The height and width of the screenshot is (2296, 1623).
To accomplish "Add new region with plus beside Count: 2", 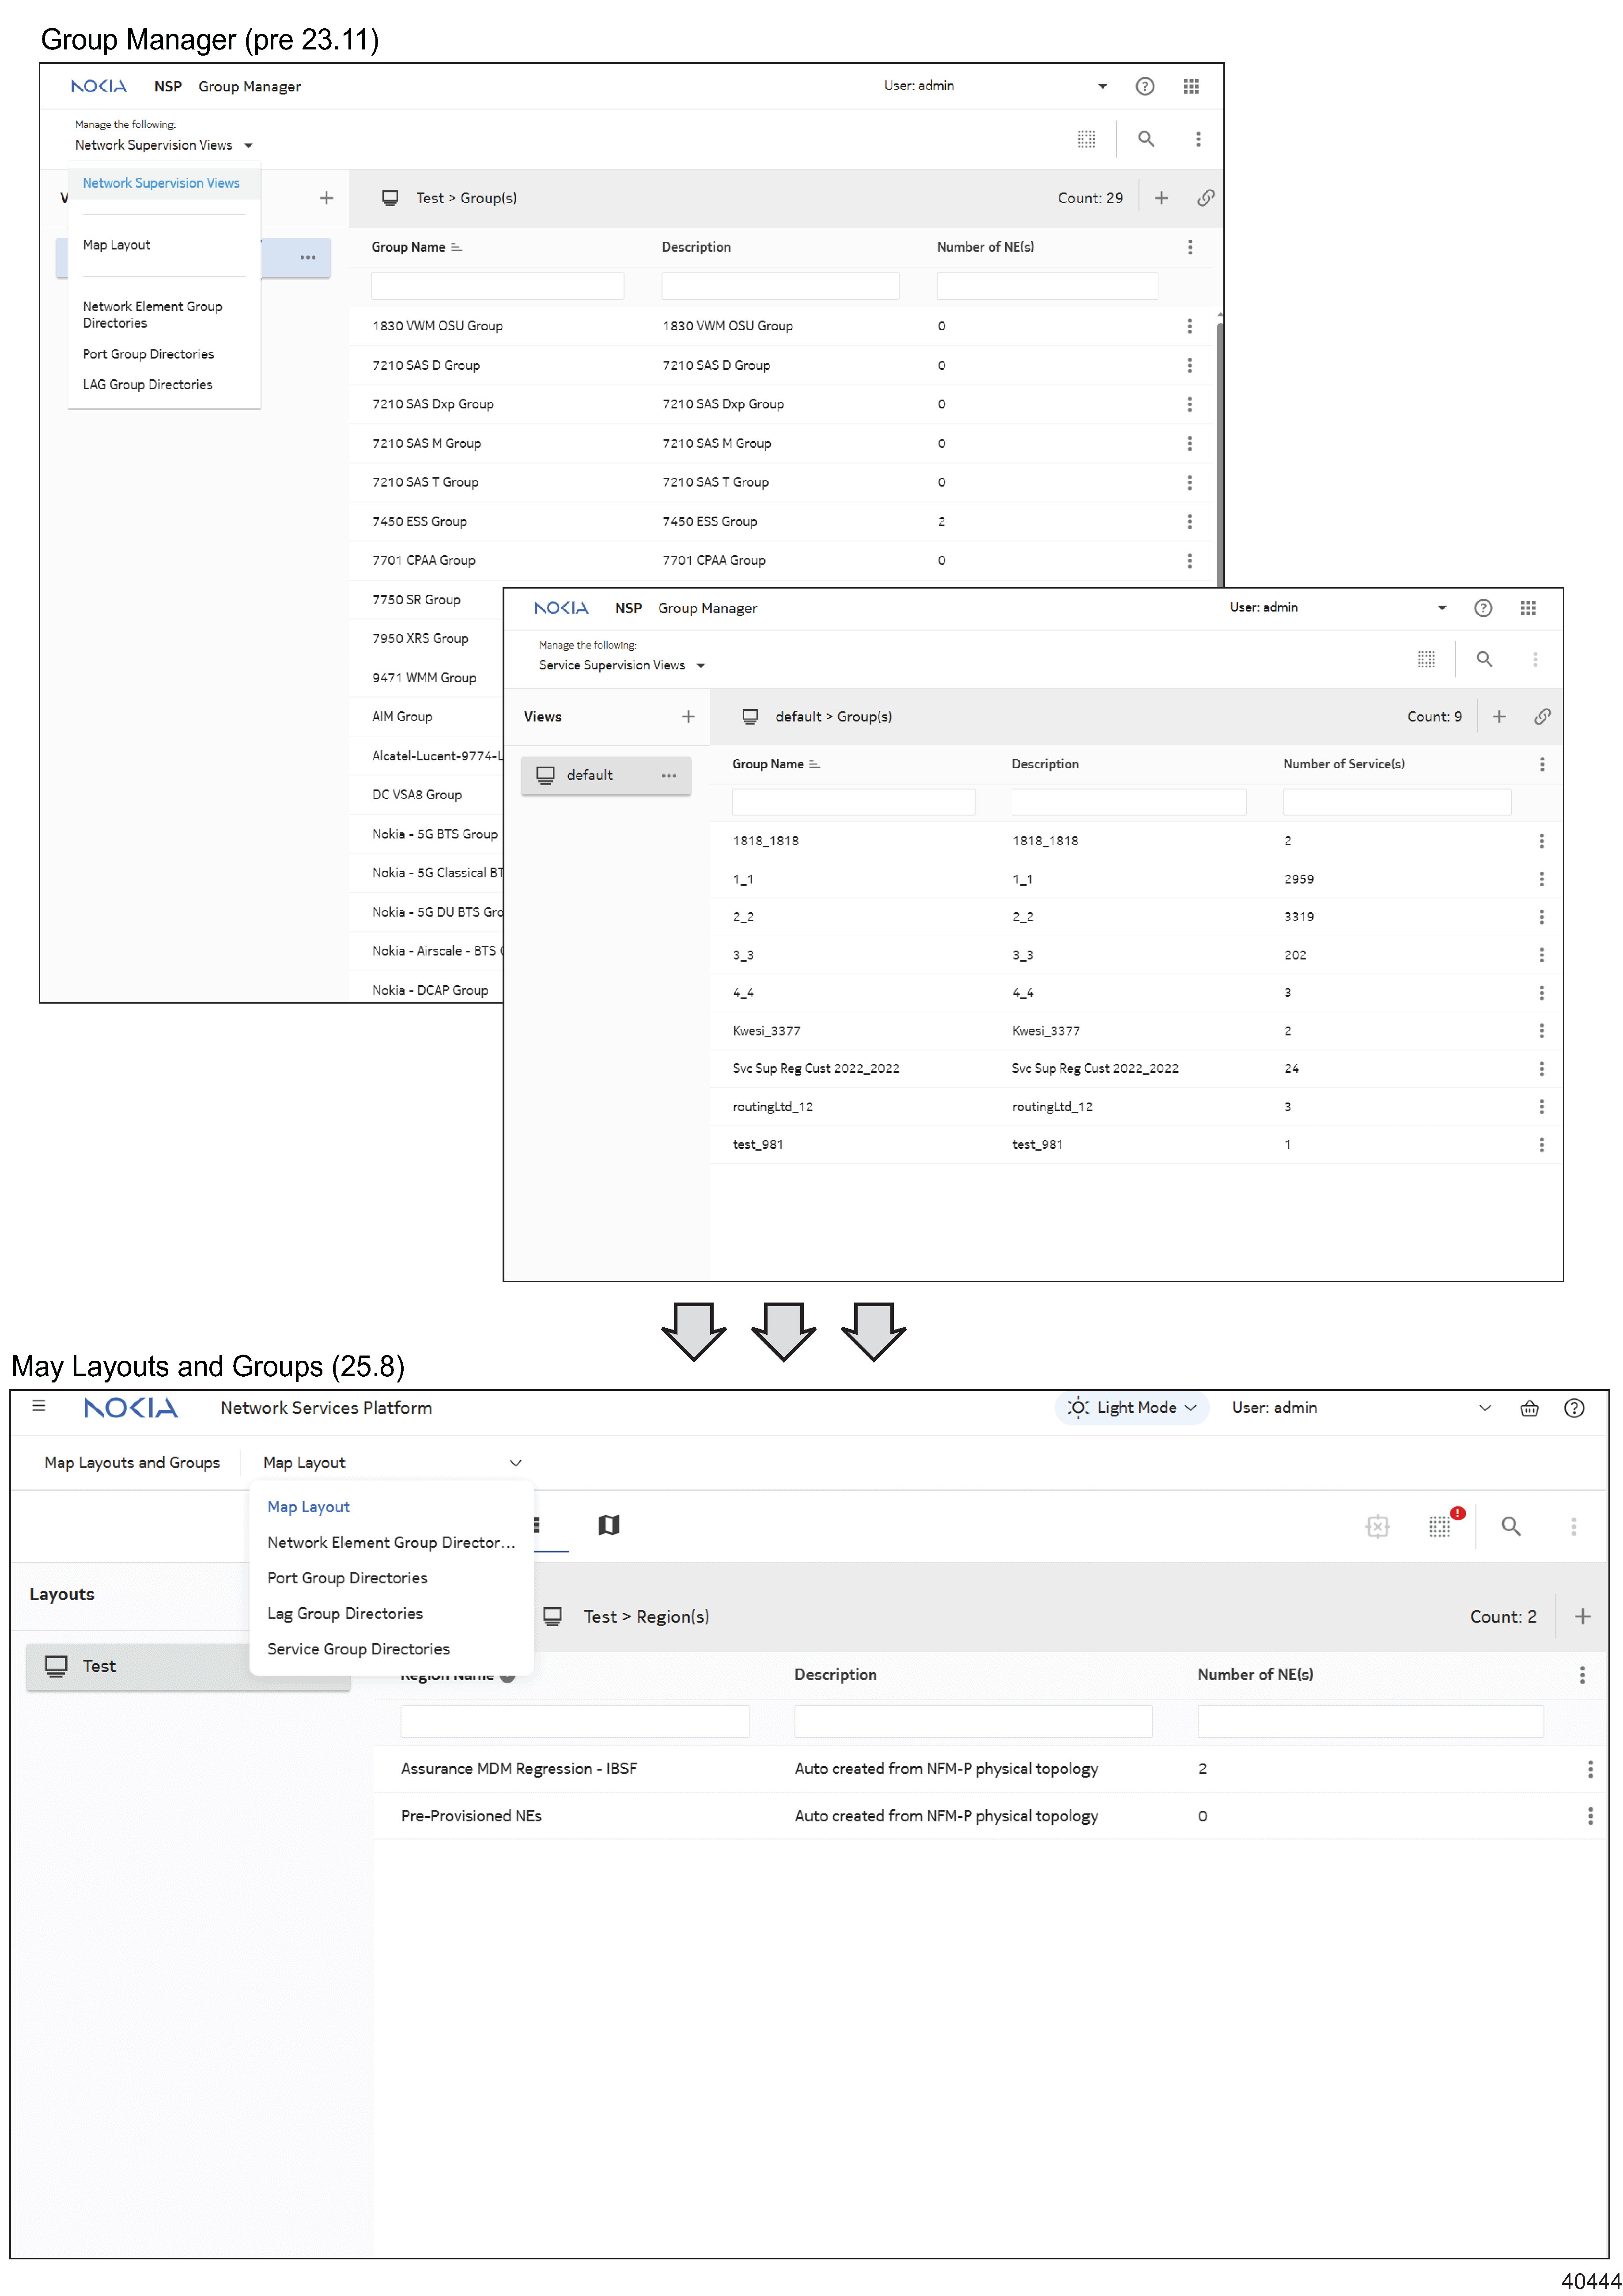I will point(1582,1617).
